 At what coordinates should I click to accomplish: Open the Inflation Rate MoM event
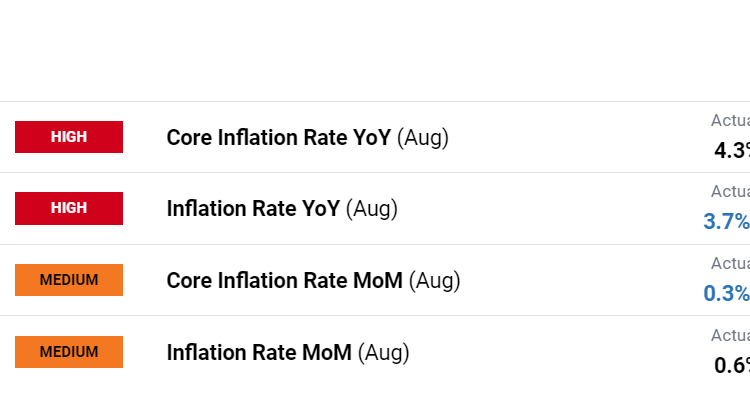click(259, 353)
